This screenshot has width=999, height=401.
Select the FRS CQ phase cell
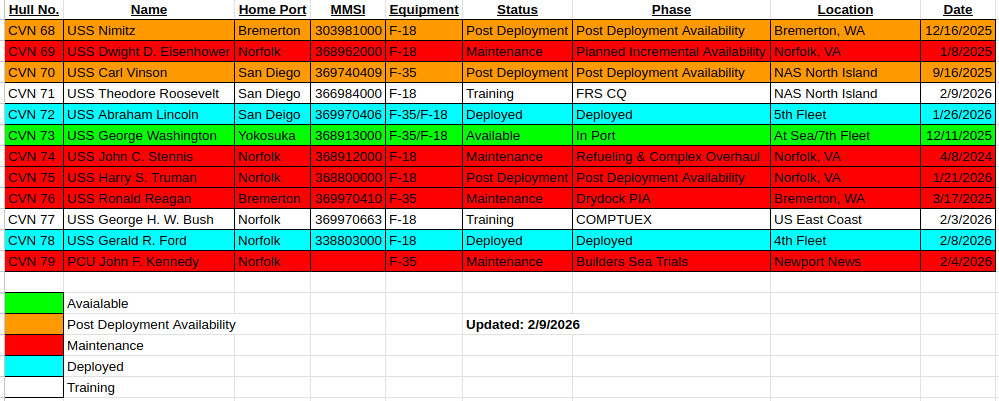671,94
